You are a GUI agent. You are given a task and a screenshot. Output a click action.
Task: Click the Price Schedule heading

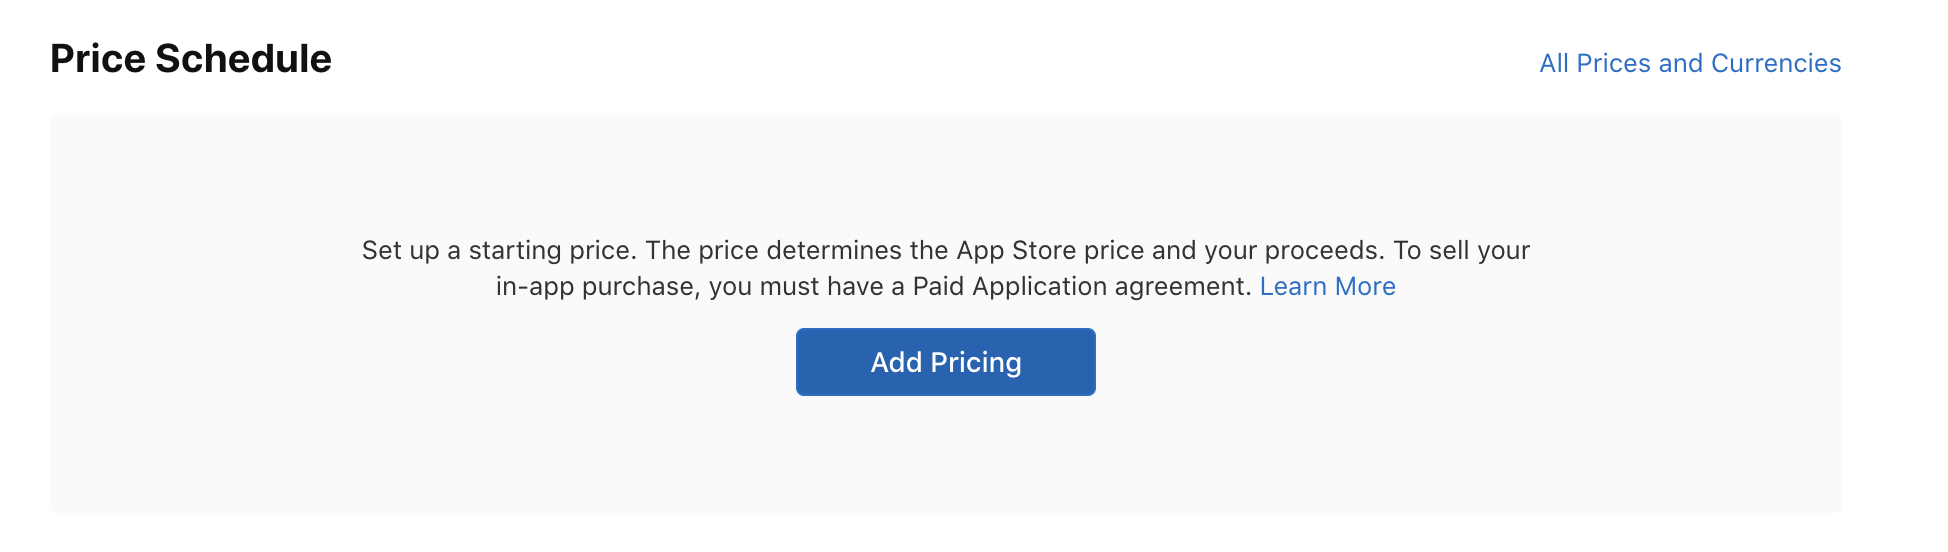click(191, 59)
